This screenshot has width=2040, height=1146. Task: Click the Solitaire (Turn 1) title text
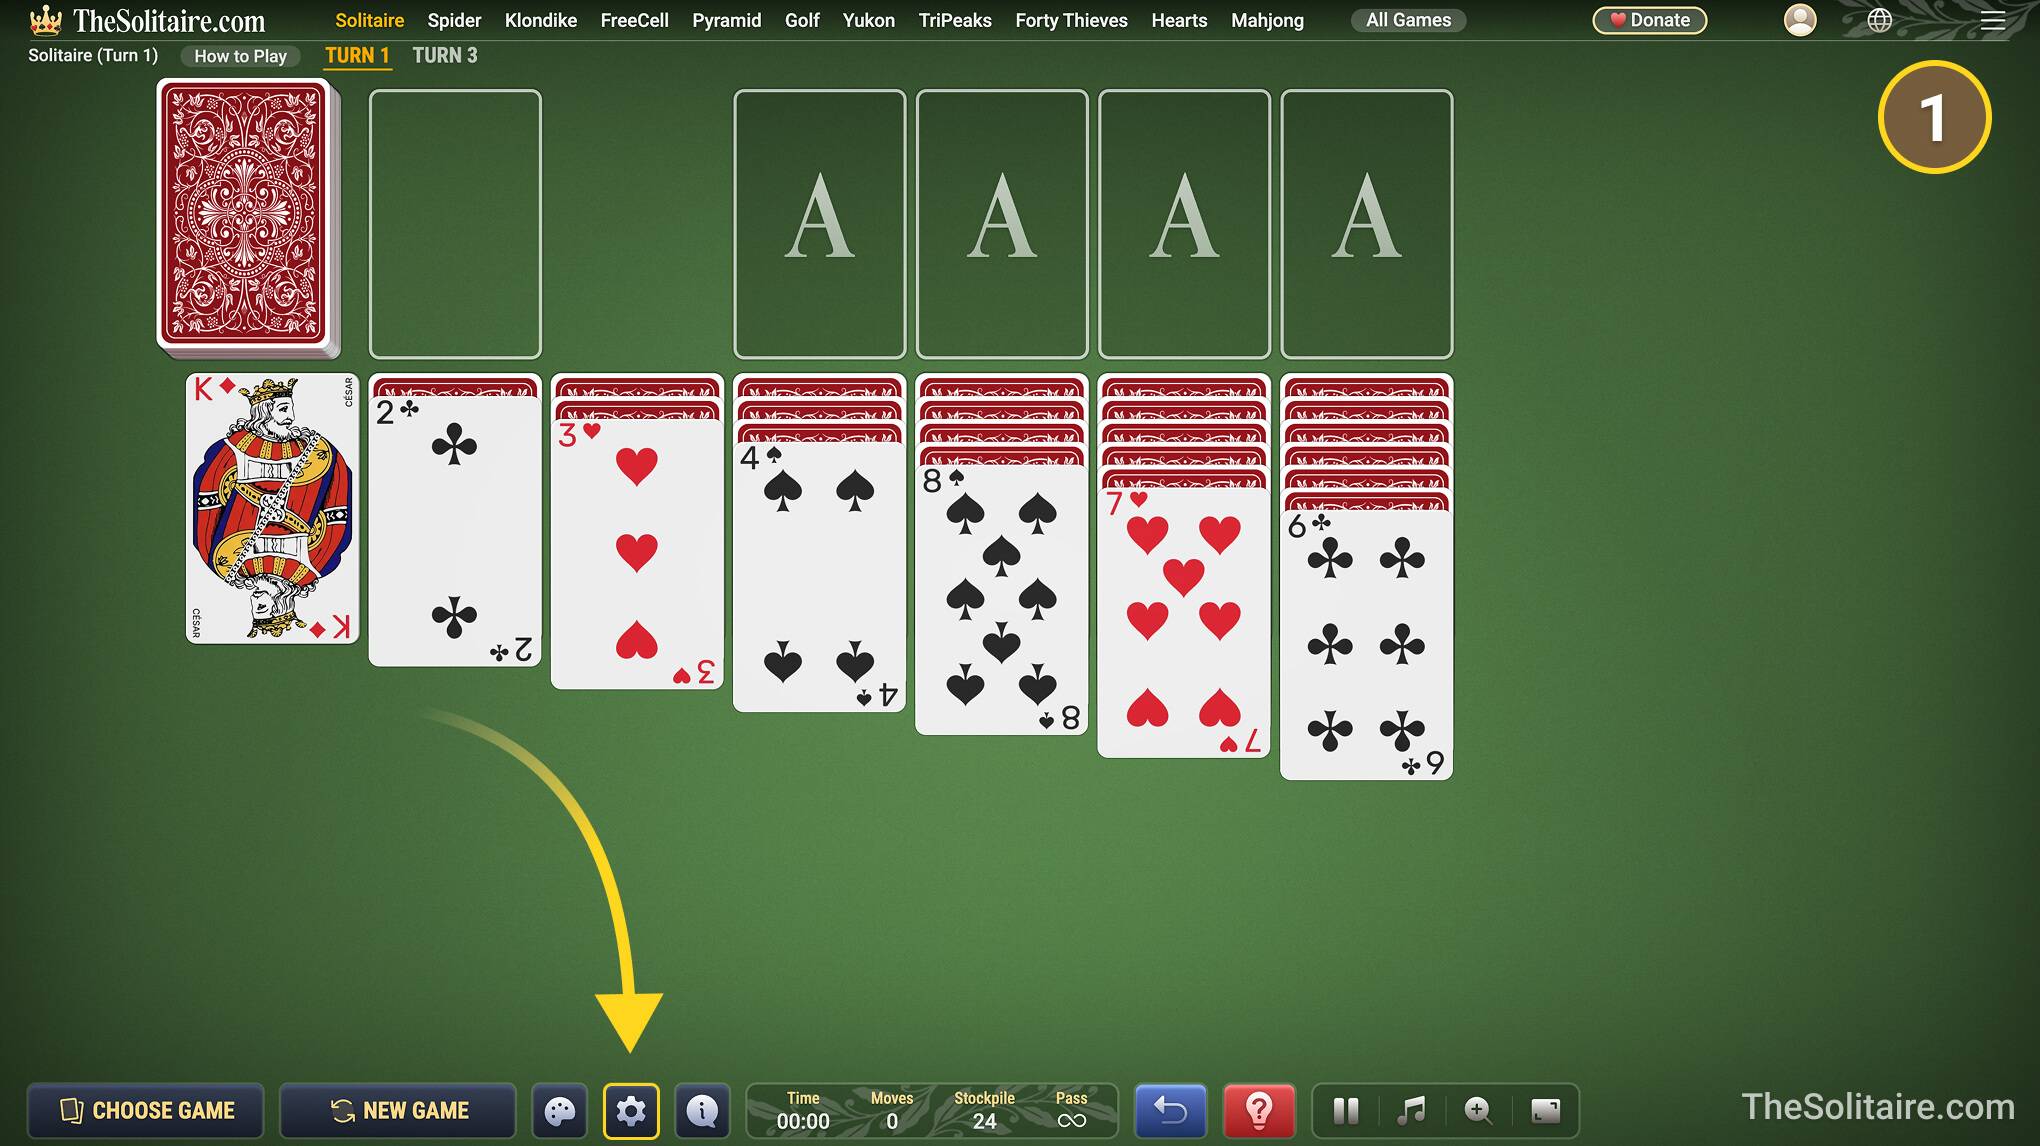tap(93, 55)
